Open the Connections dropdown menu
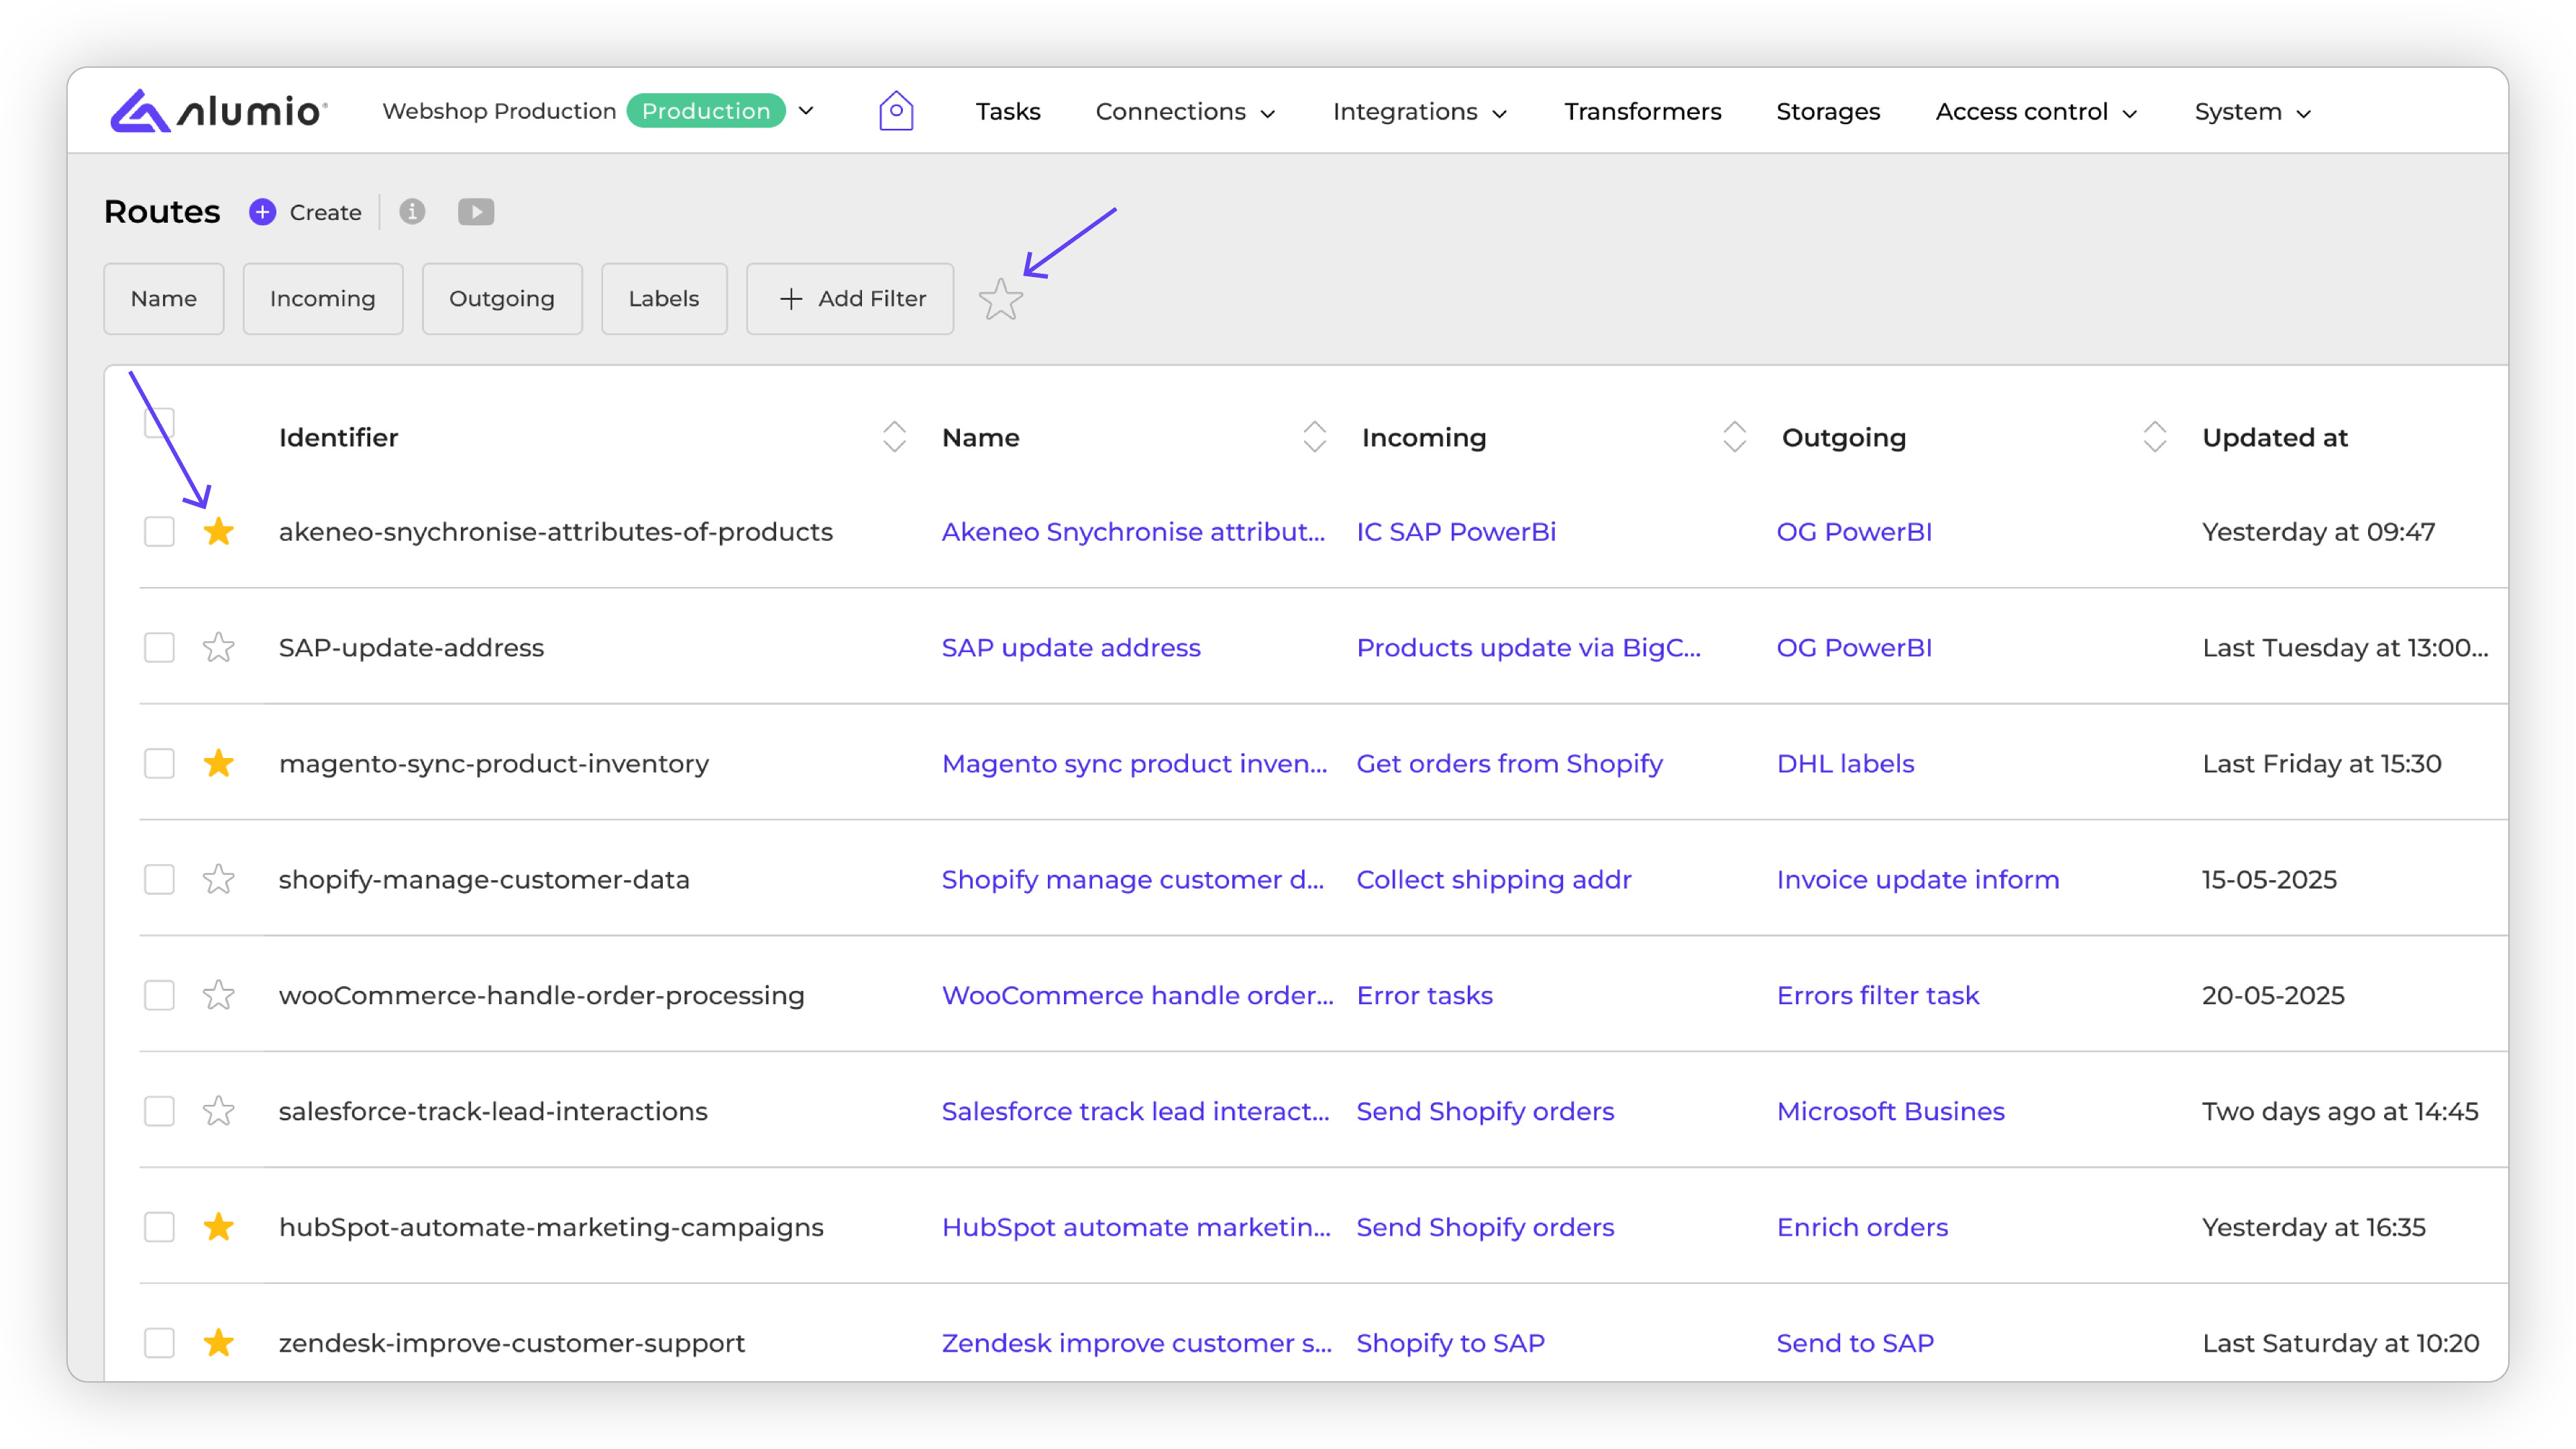The image size is (2576, 1449). pos(1185,112)
